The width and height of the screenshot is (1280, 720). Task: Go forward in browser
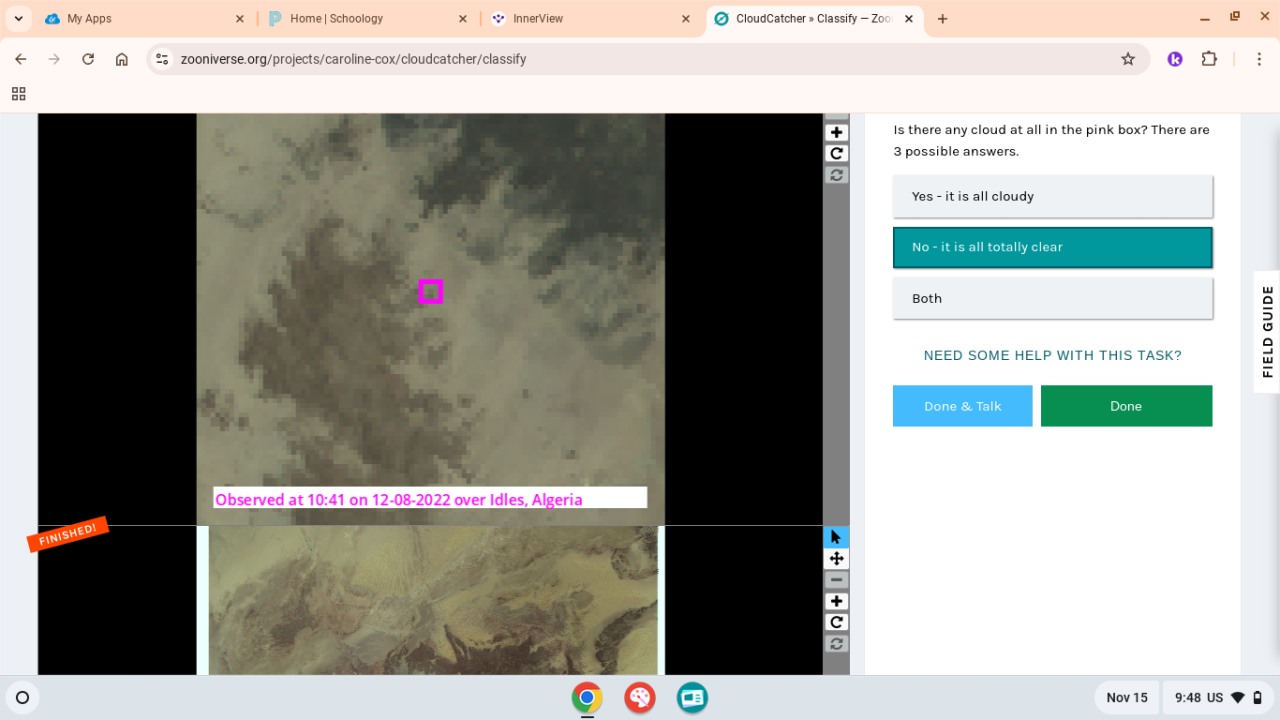click(54, 59)
